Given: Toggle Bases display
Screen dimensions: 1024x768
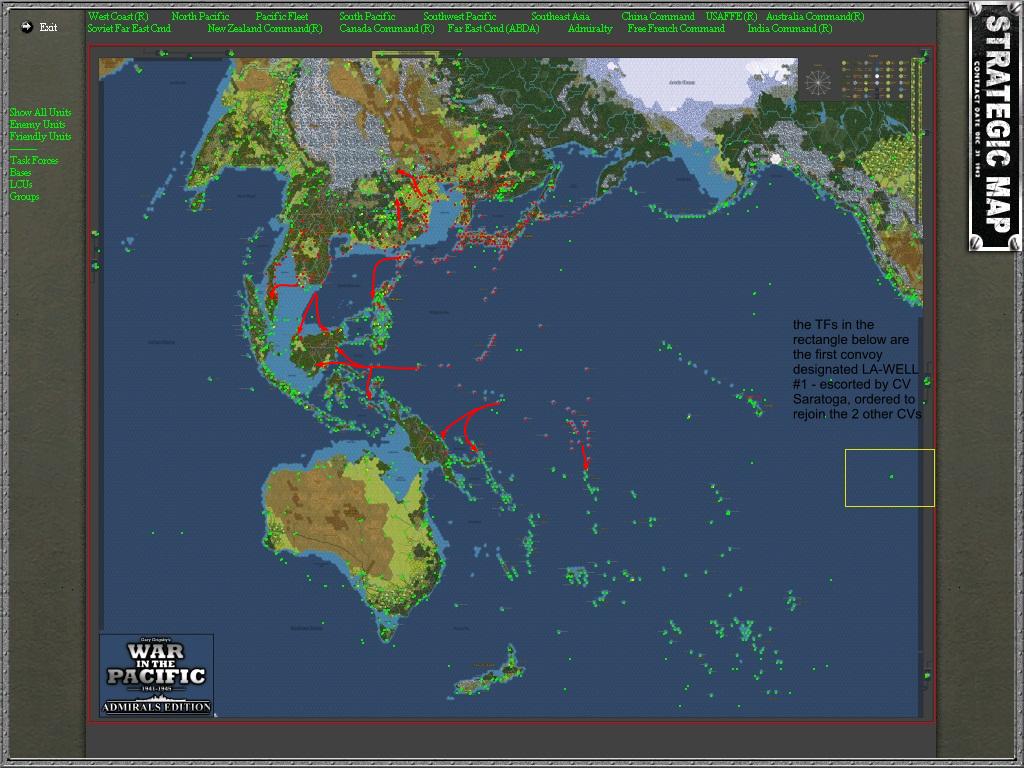Looking at the screenshot, I should [20, 172].
